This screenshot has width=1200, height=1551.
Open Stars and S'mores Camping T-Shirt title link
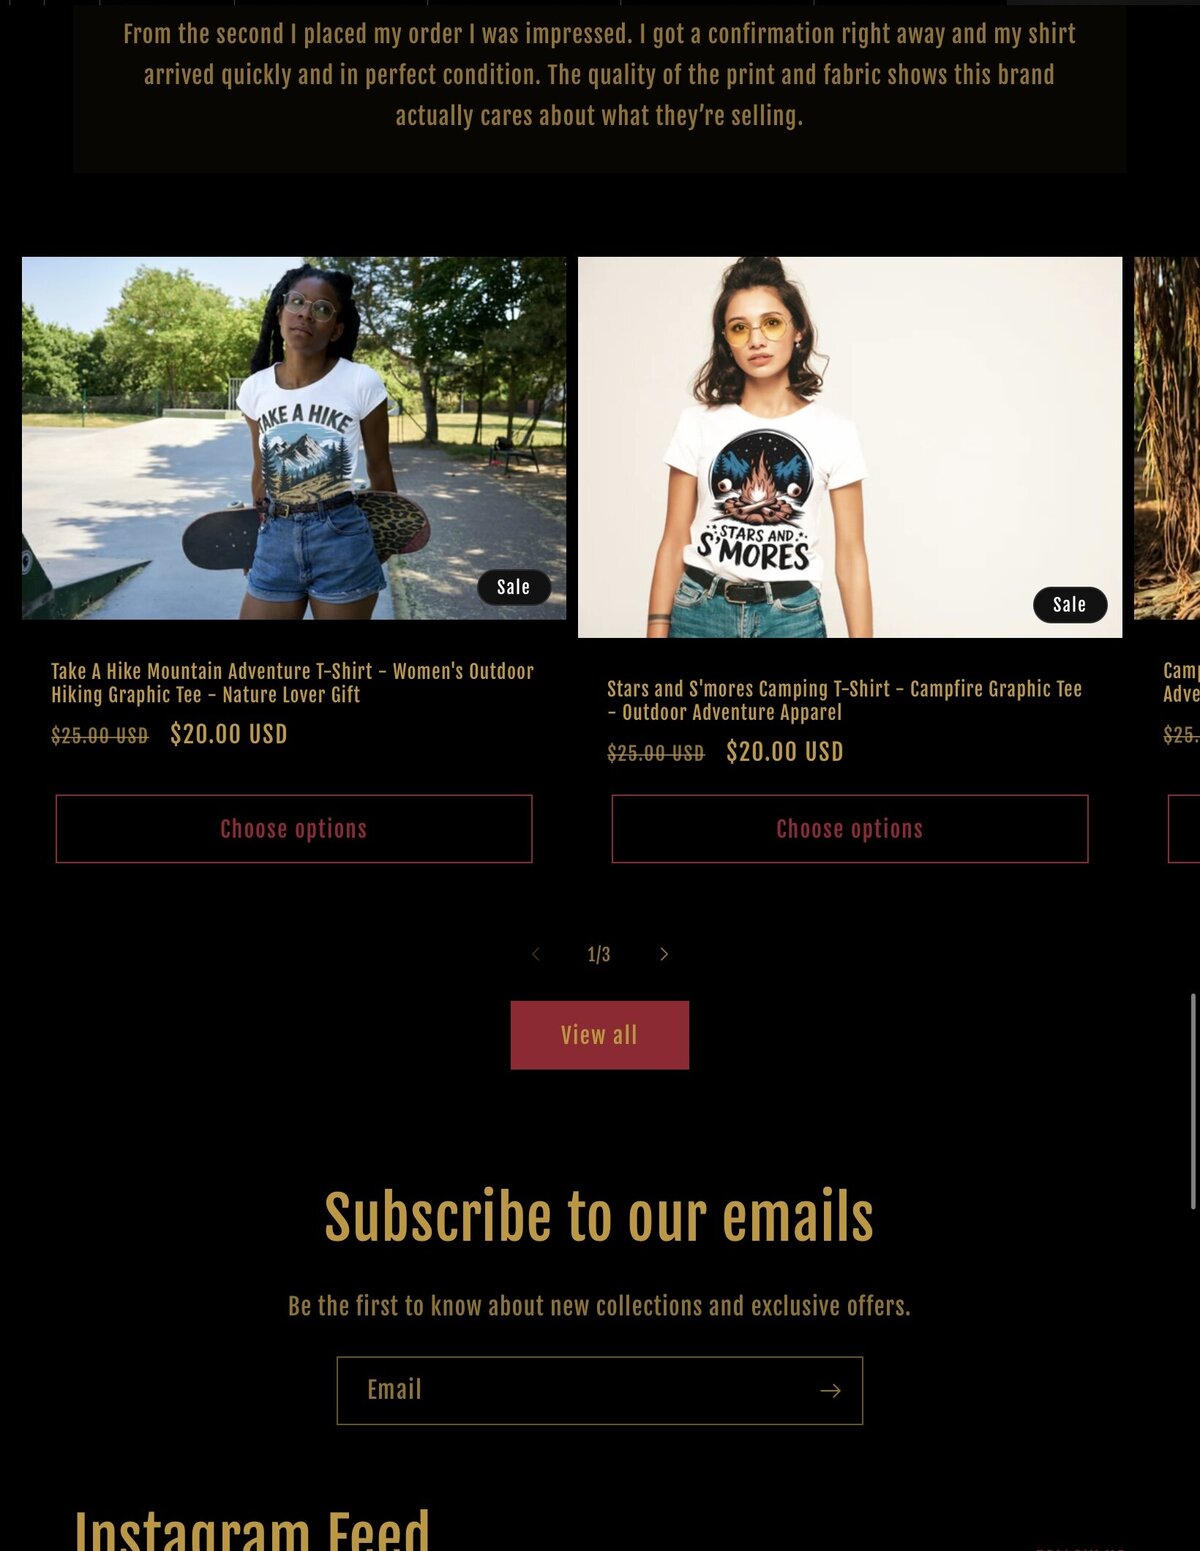coord(845,701)
